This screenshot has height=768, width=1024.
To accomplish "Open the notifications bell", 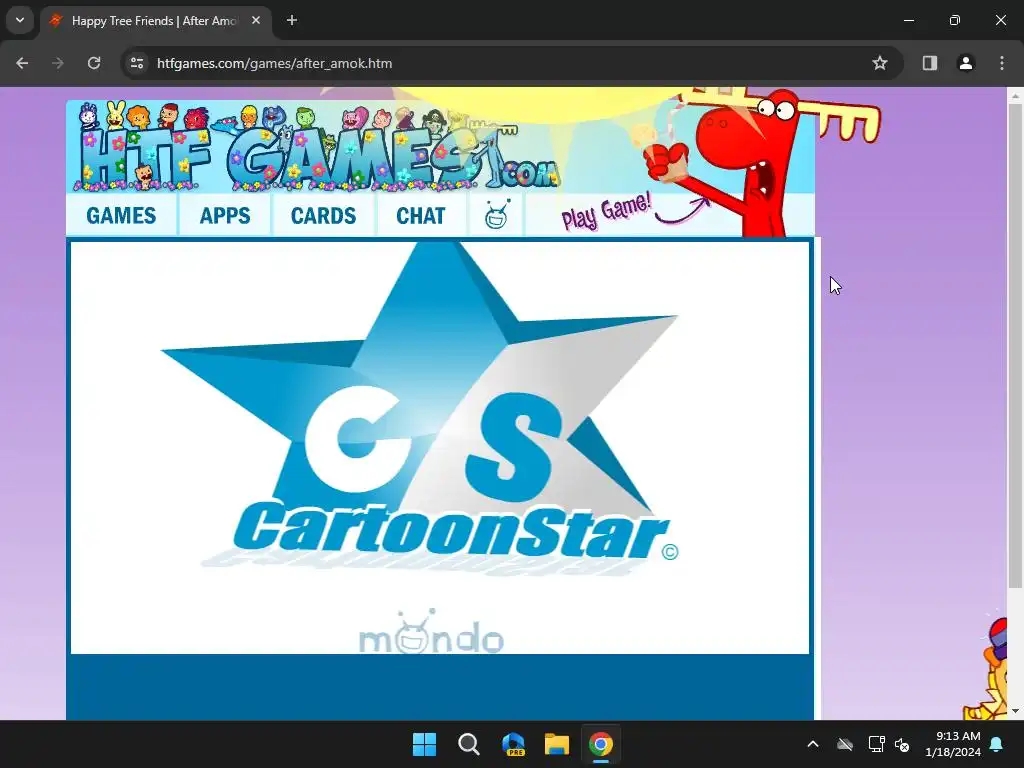I will 997,744.
